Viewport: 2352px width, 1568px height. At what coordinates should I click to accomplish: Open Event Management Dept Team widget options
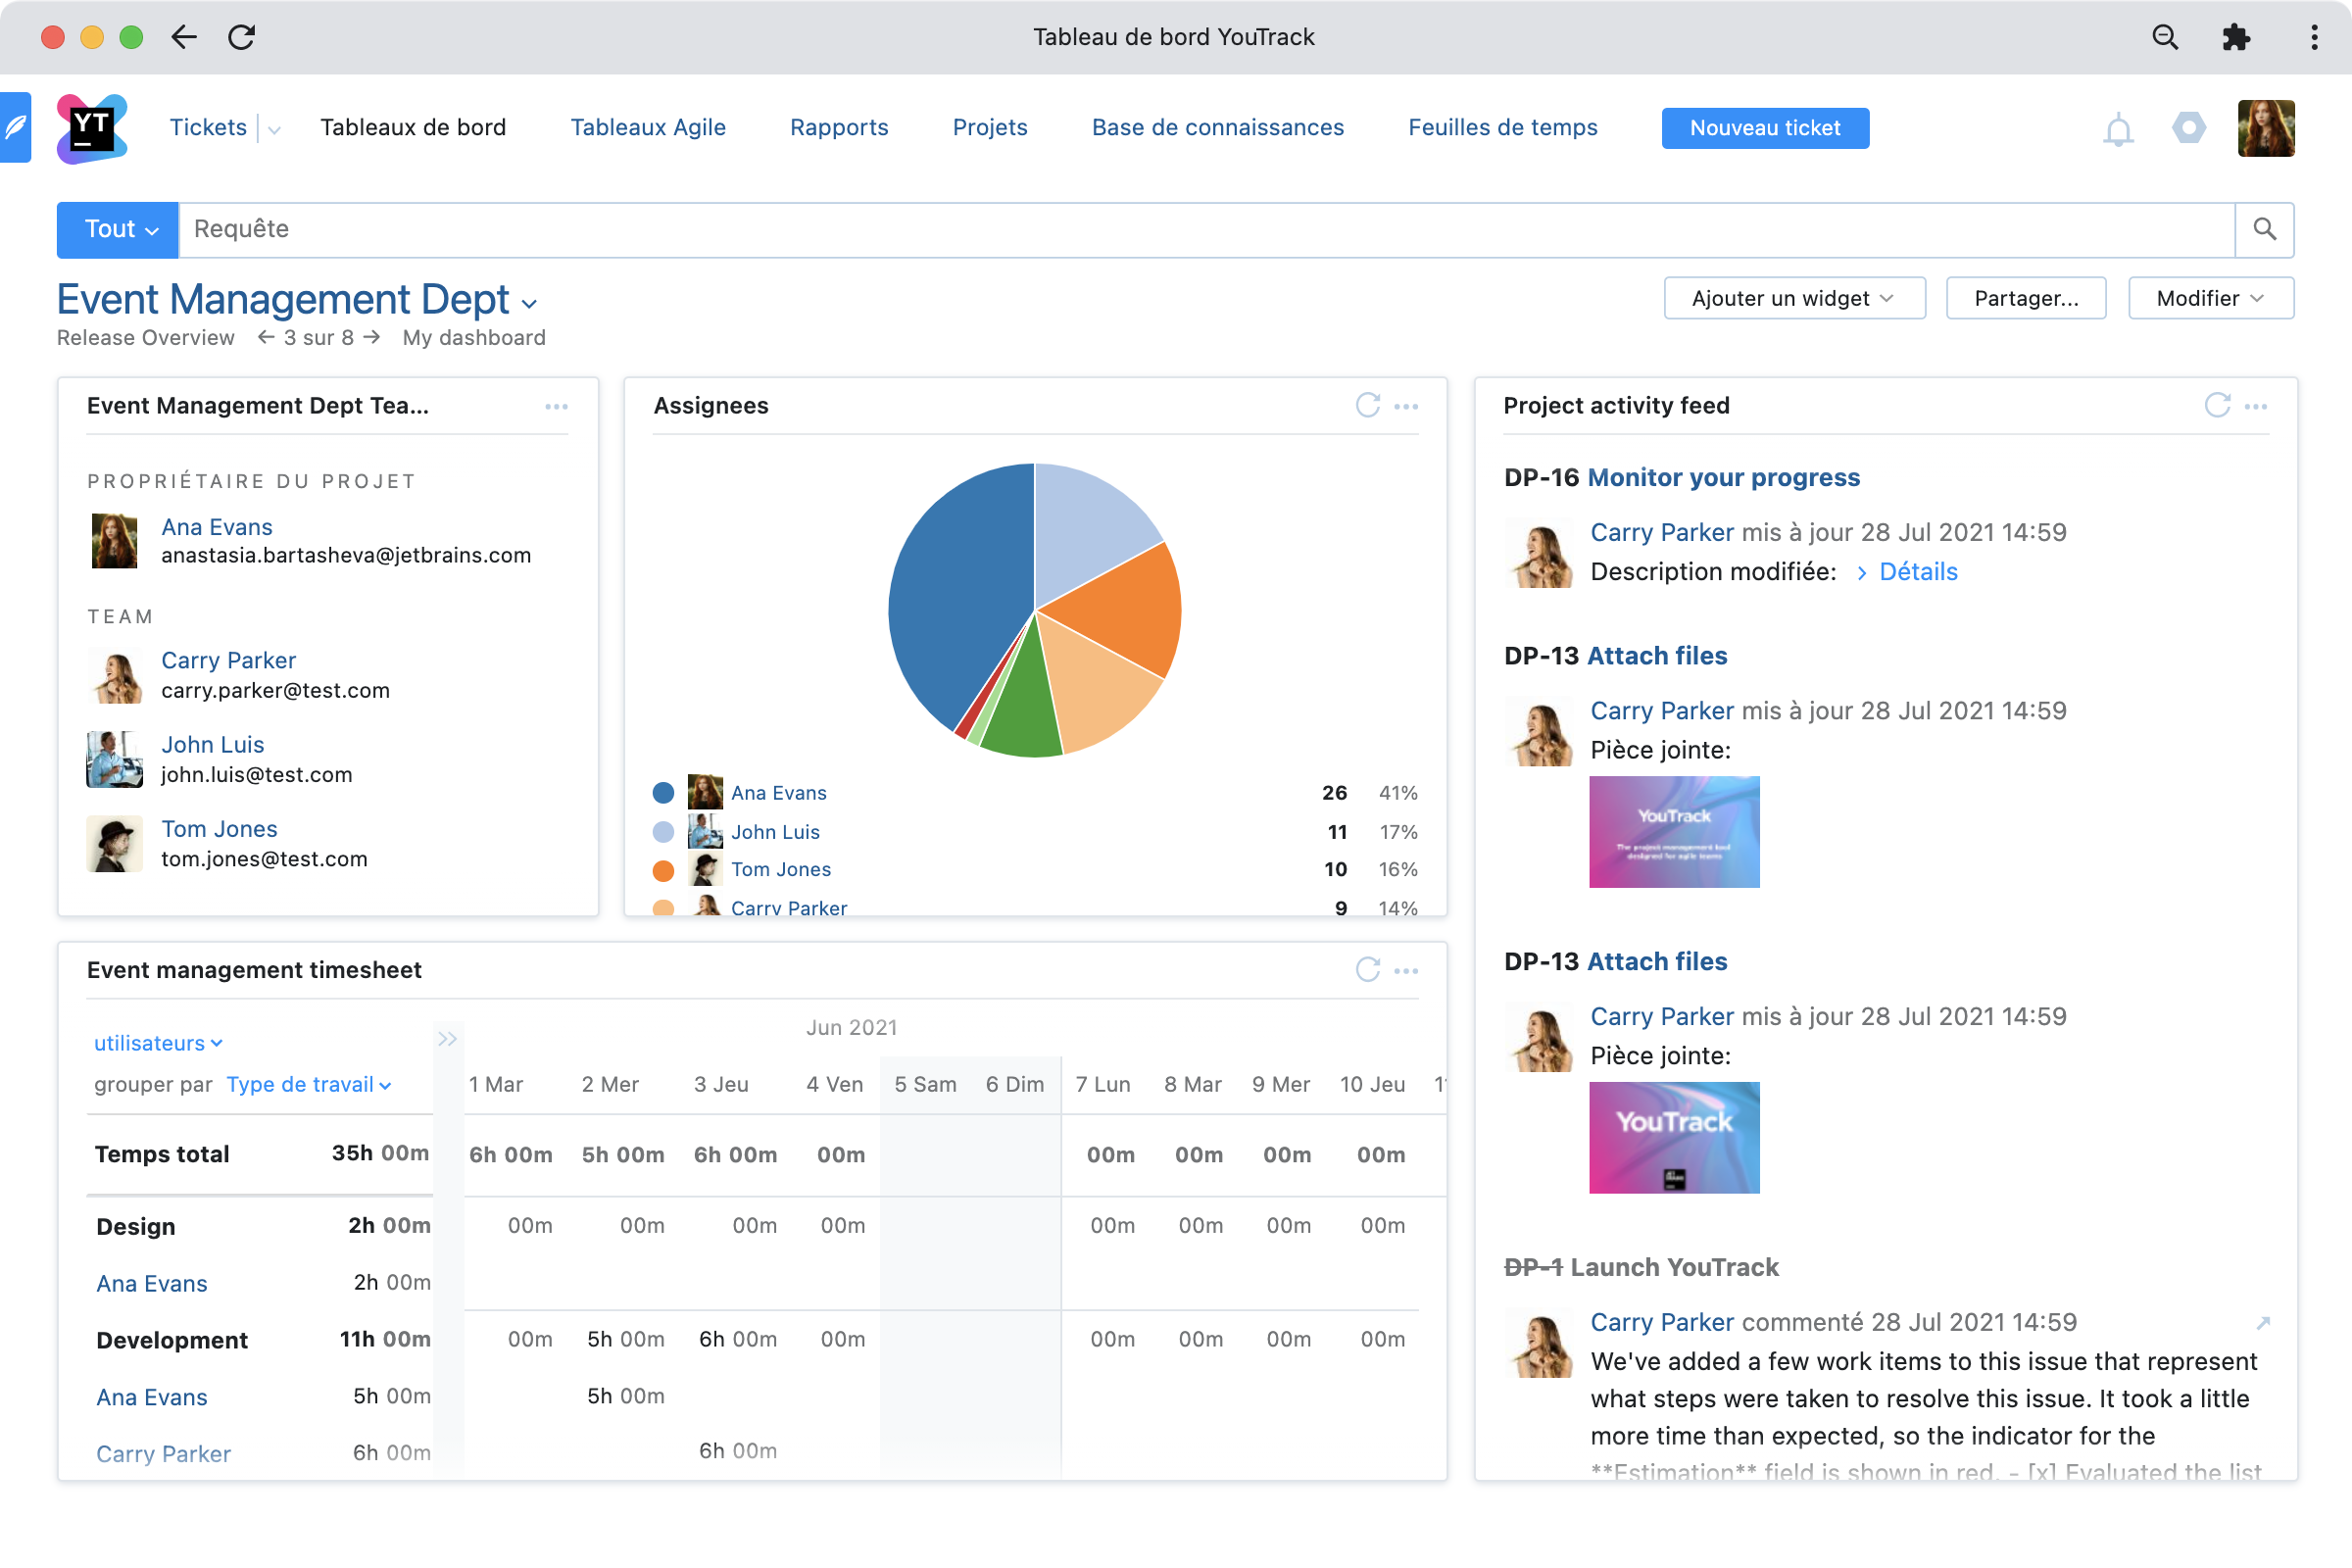click(556, 406)
